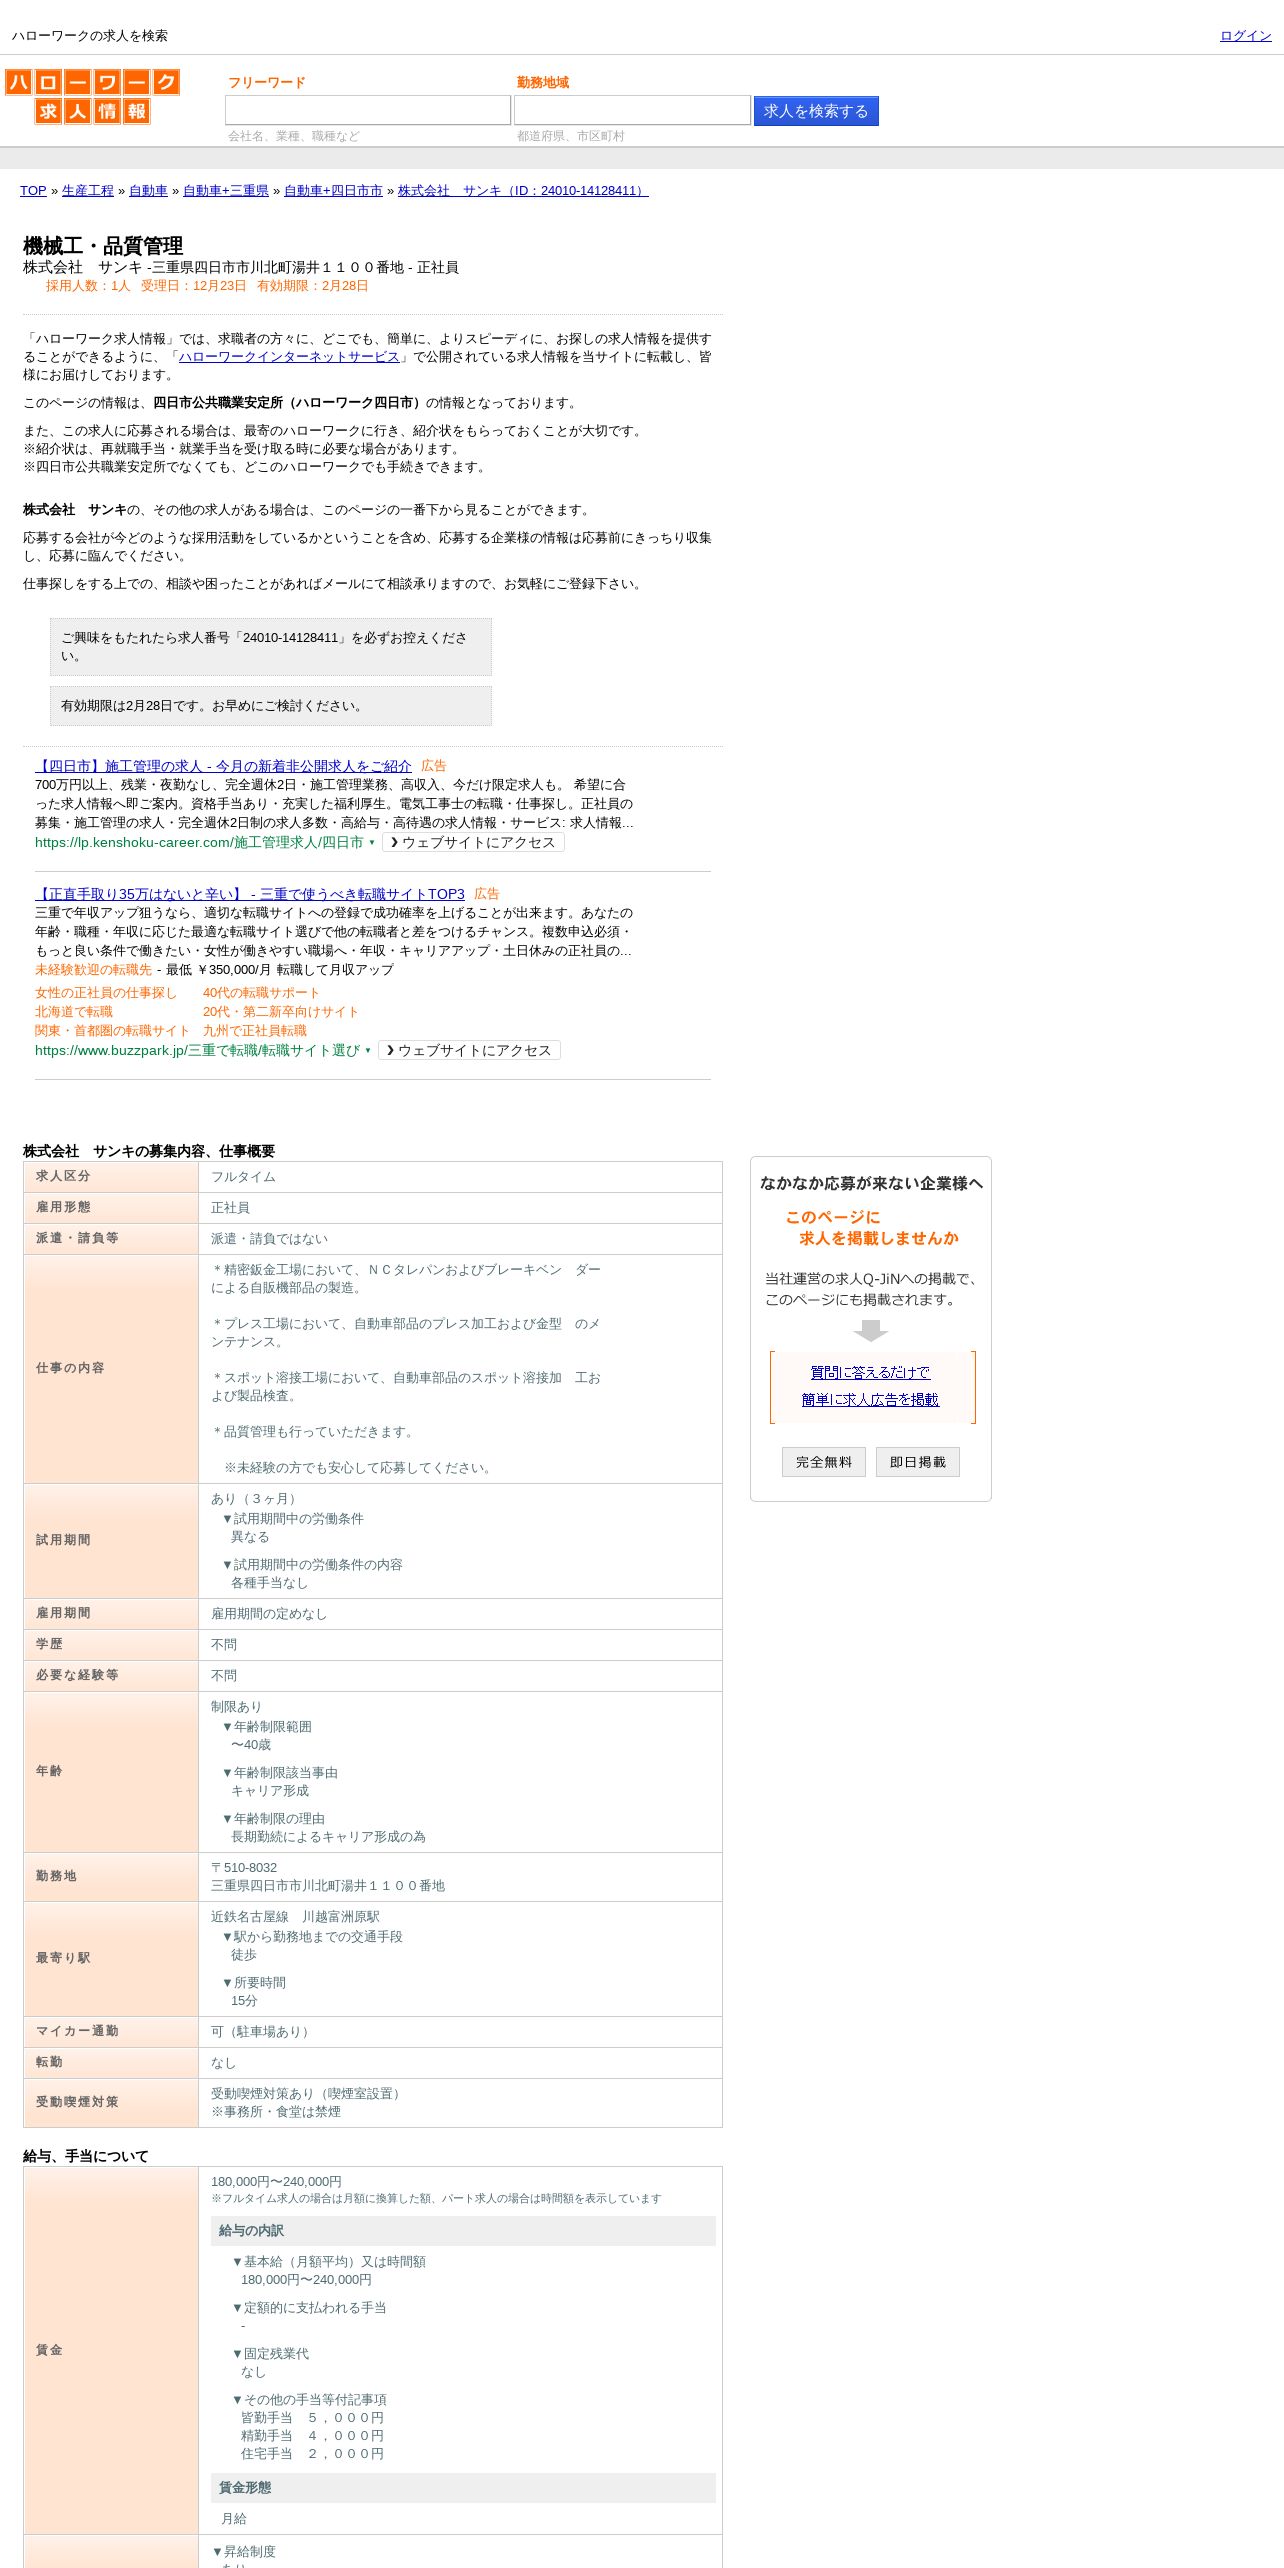Click the 給与の内訳 section header
Screen dimensions: 1284x2568
point(463,2231)
